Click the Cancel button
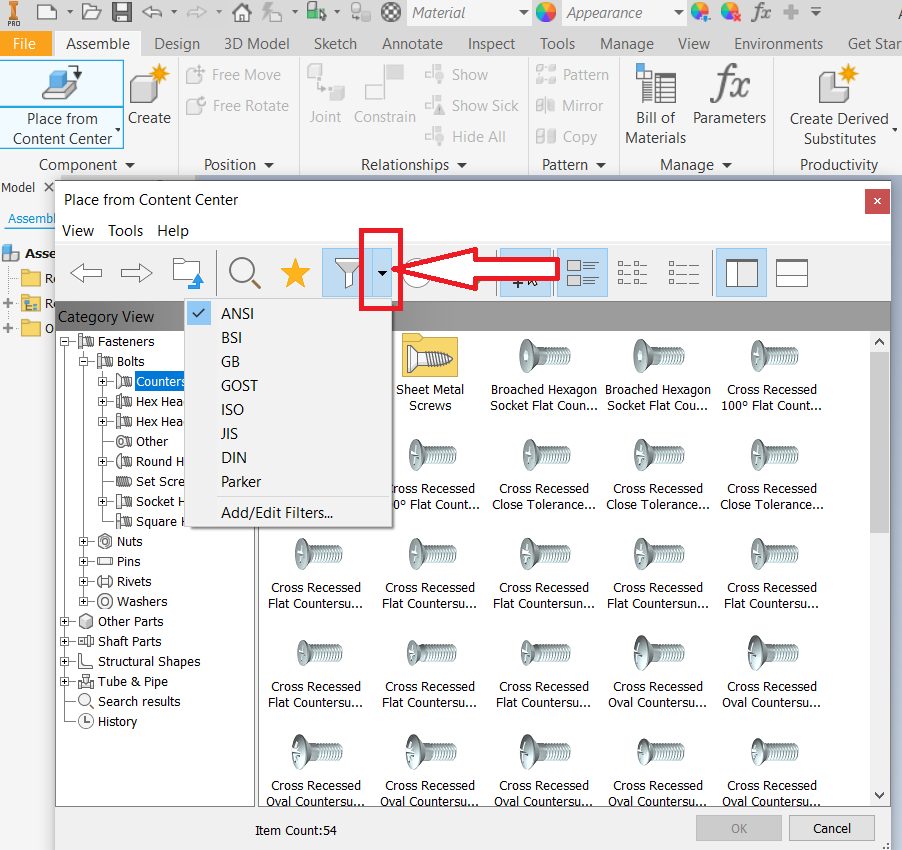The image size is (902, 850). [831, 828]
